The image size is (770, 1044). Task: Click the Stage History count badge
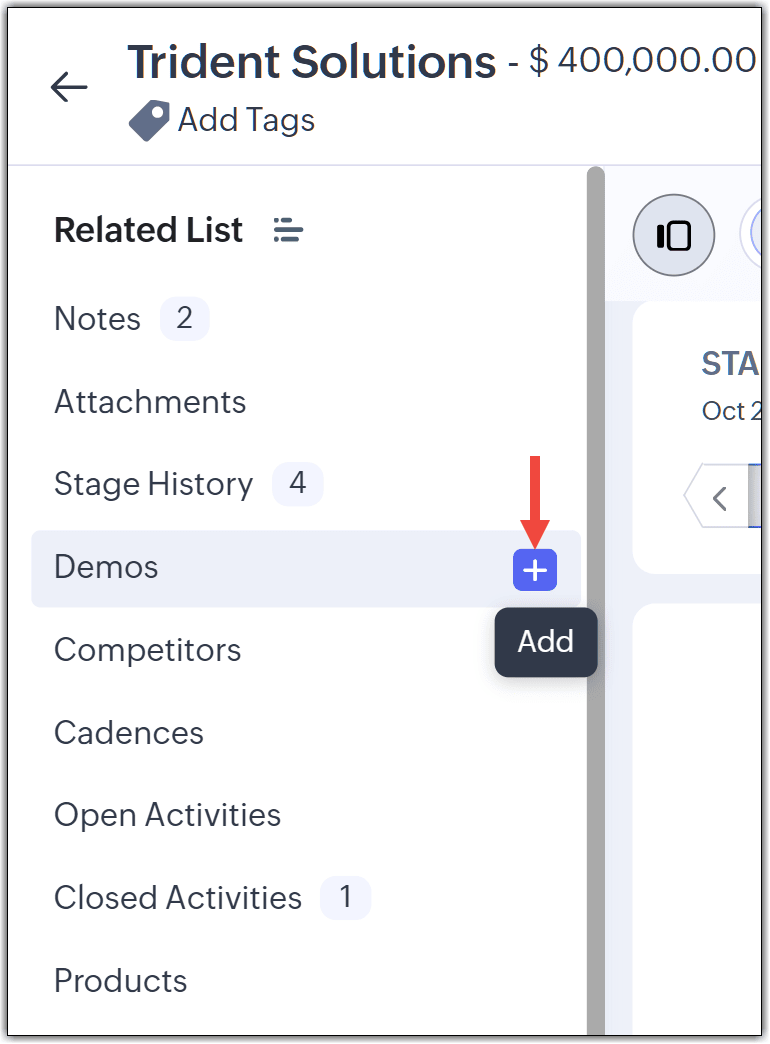pos(298,483)
